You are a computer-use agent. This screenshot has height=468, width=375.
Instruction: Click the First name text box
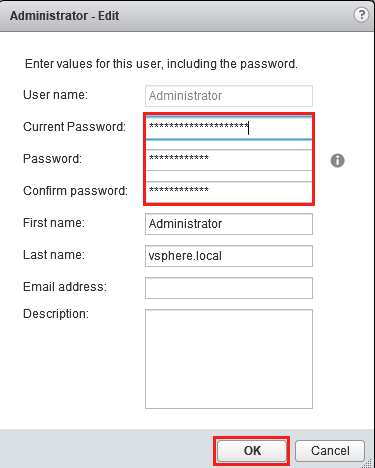click(x=229, y=224)
